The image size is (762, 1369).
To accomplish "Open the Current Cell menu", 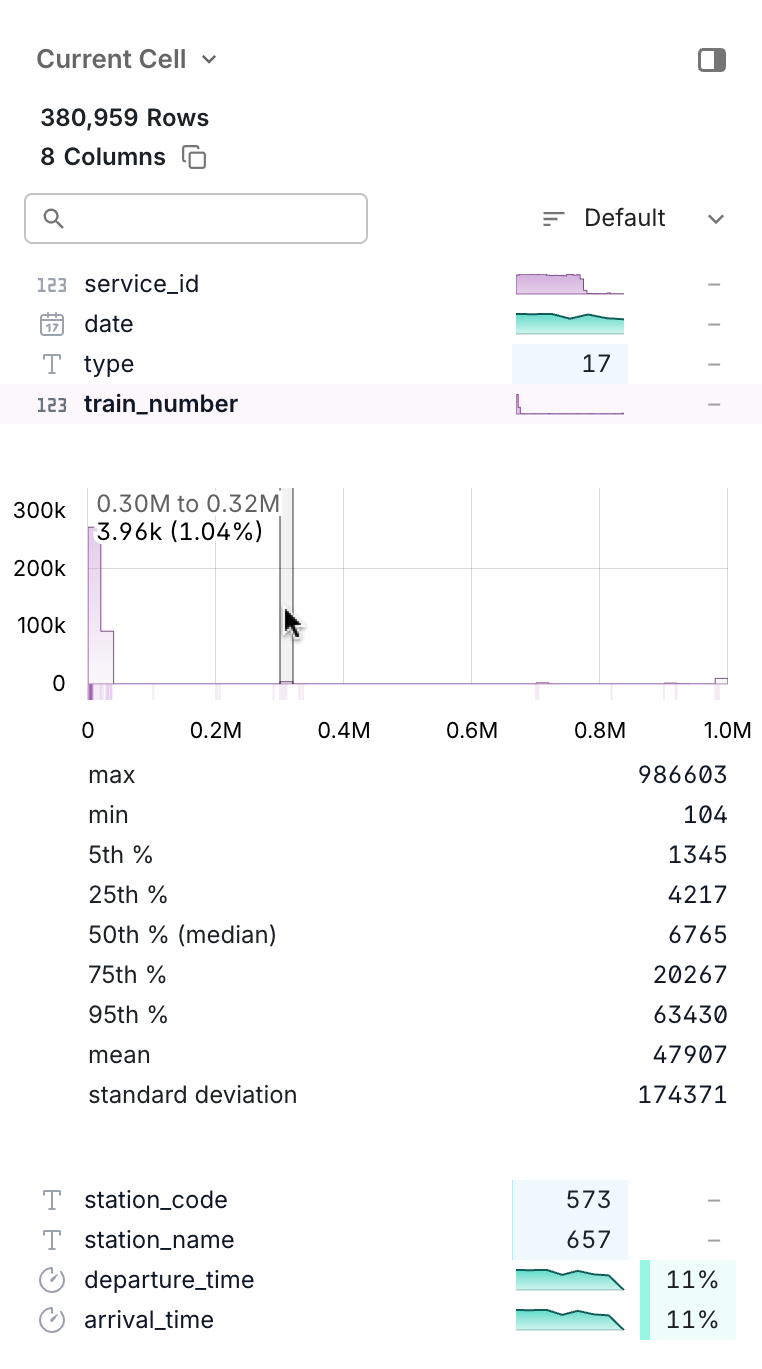I will coord(112,60).
